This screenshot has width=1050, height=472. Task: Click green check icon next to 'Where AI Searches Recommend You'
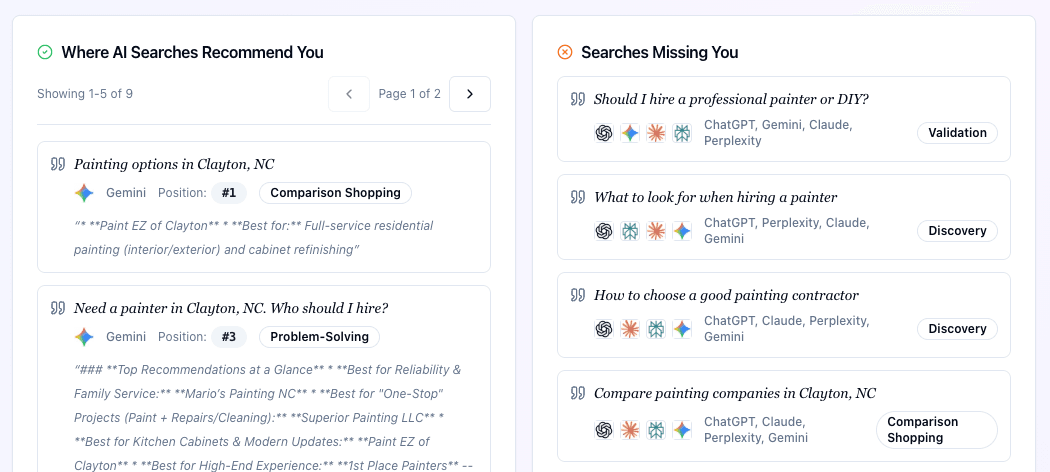pos(45,52)
